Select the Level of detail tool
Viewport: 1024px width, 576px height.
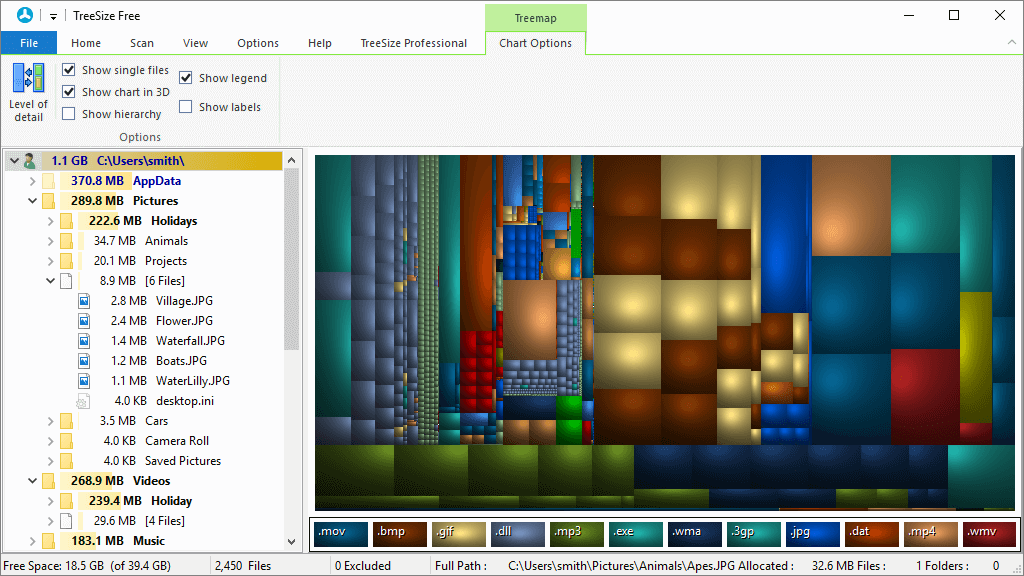pyautogui.click(x=27, y=90)
